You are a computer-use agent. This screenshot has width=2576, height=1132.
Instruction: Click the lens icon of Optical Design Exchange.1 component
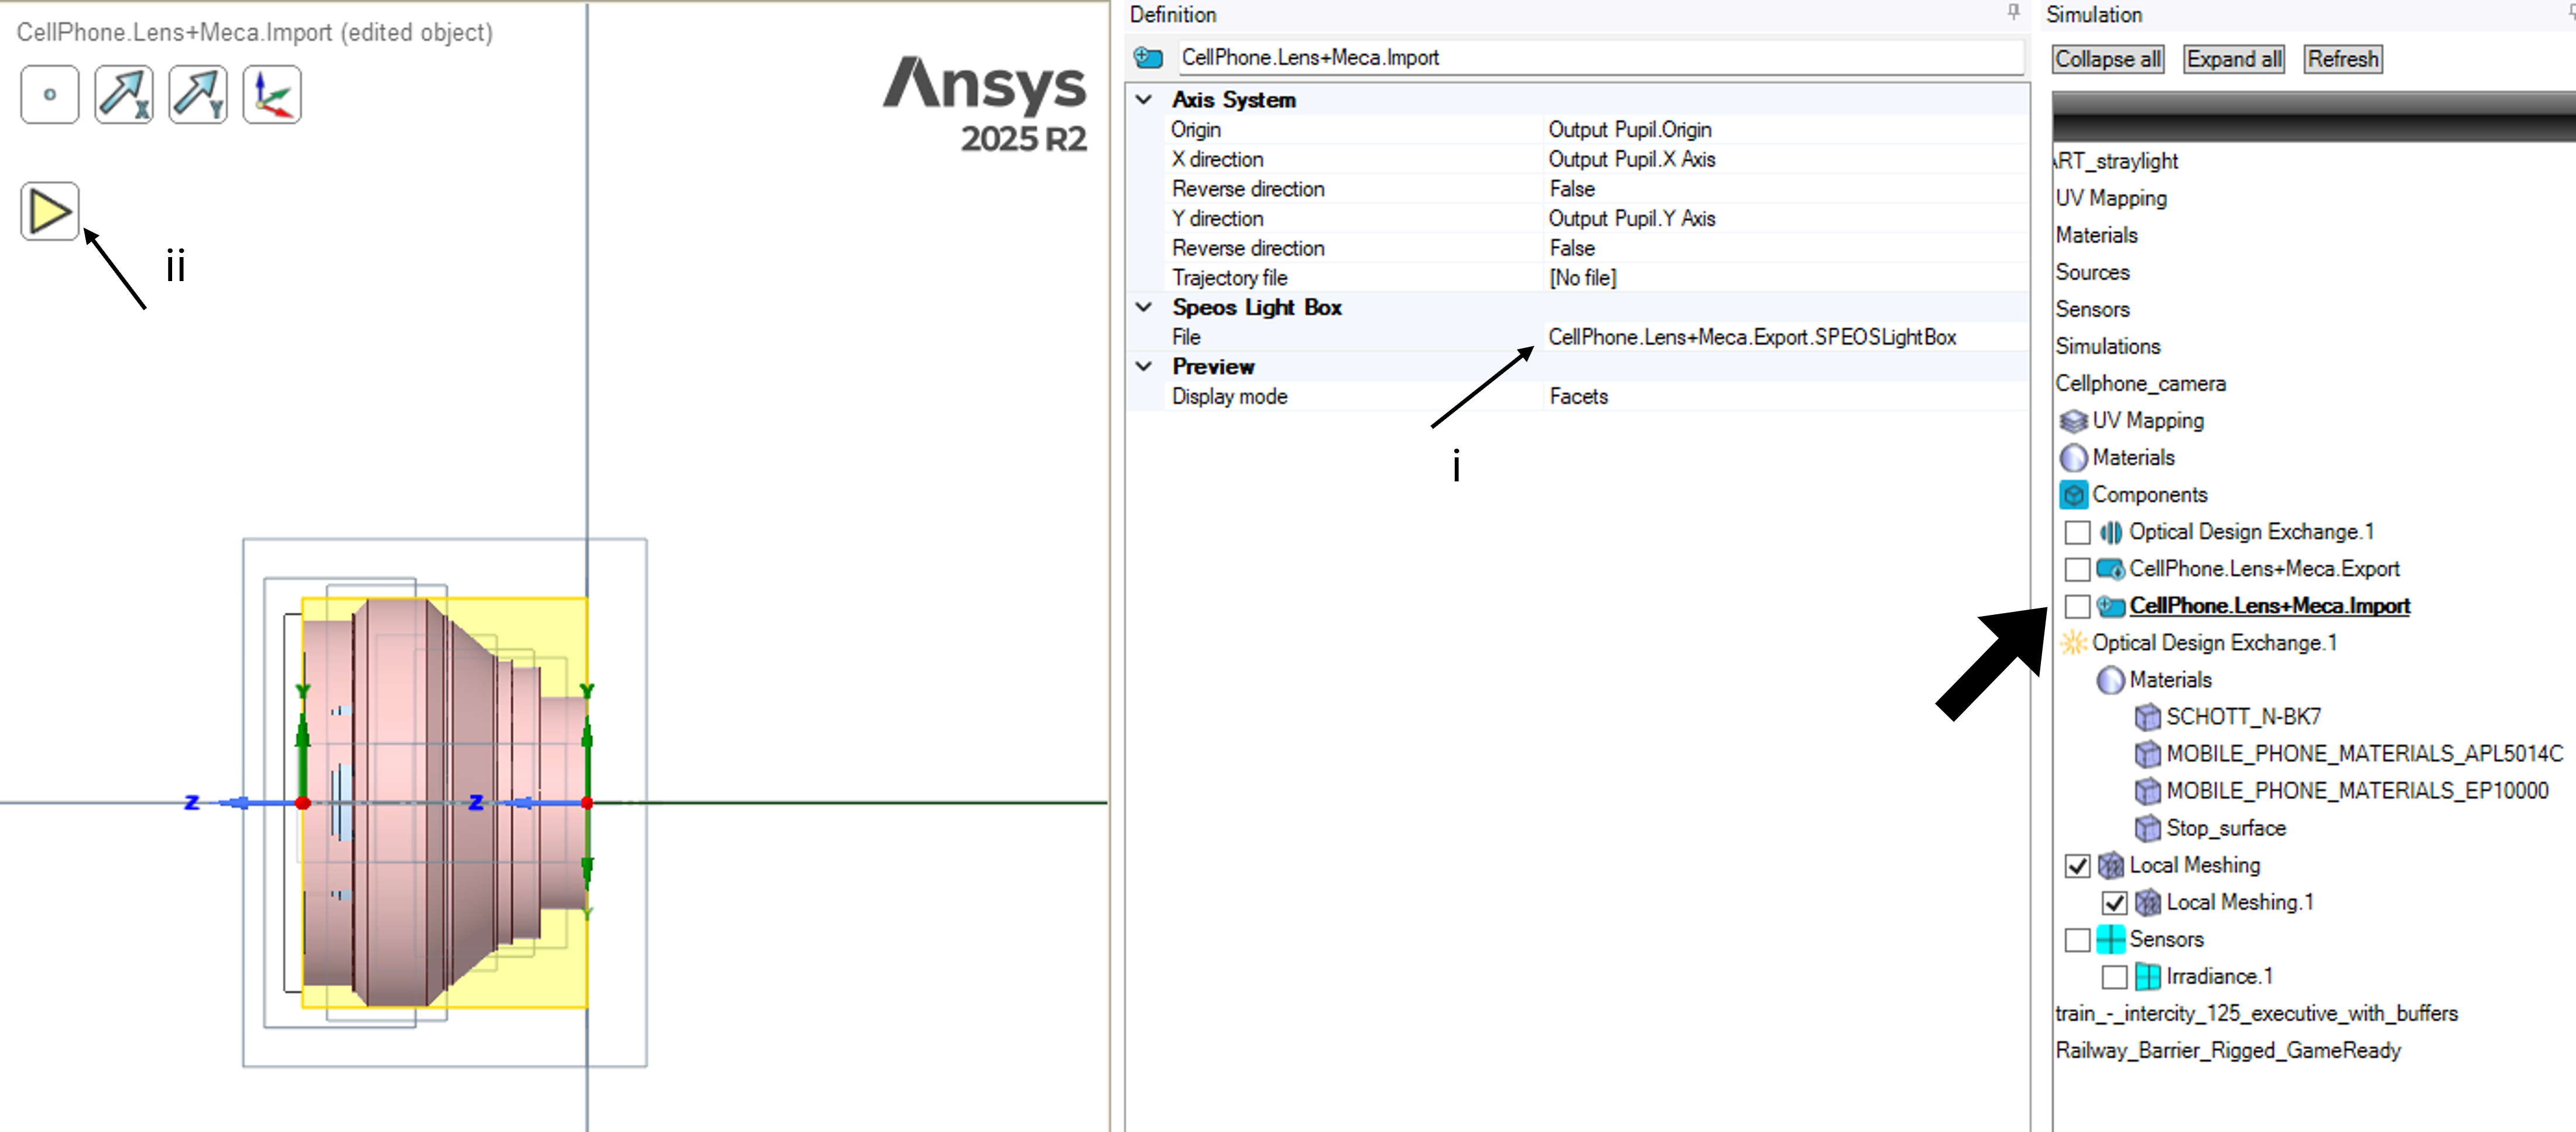coord(2110,532)
